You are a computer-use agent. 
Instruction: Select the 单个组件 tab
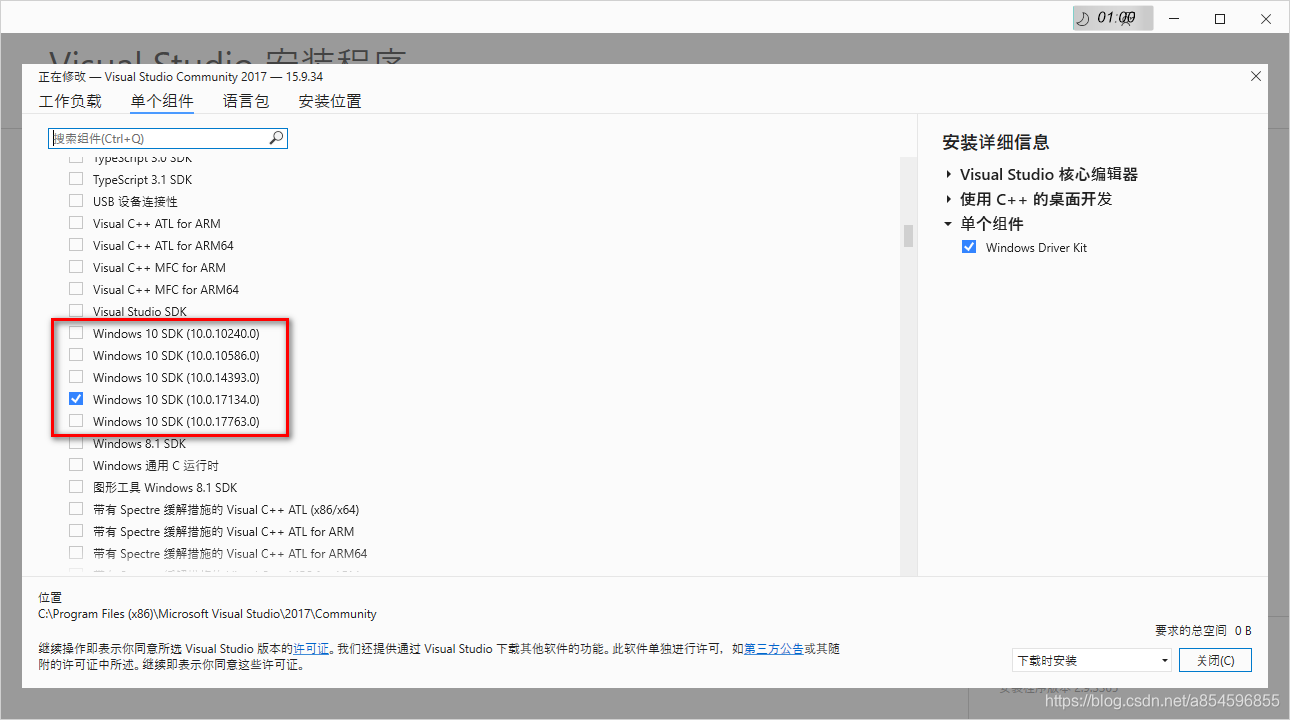click(162, 101)
